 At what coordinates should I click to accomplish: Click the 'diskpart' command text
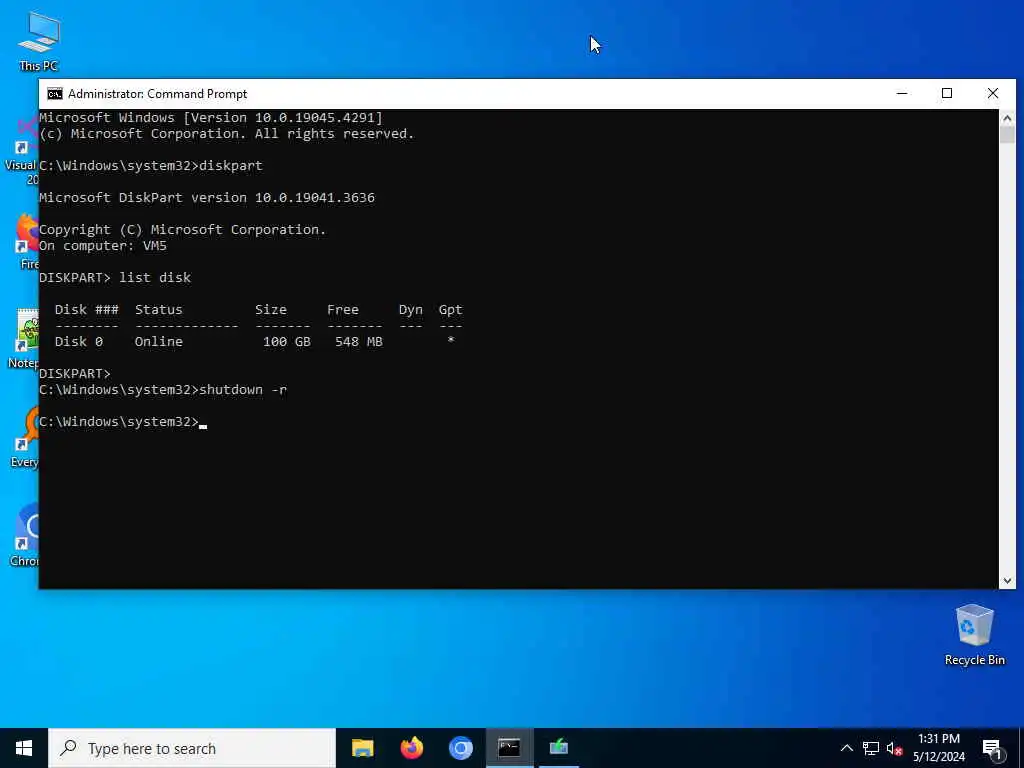[231, 166]
